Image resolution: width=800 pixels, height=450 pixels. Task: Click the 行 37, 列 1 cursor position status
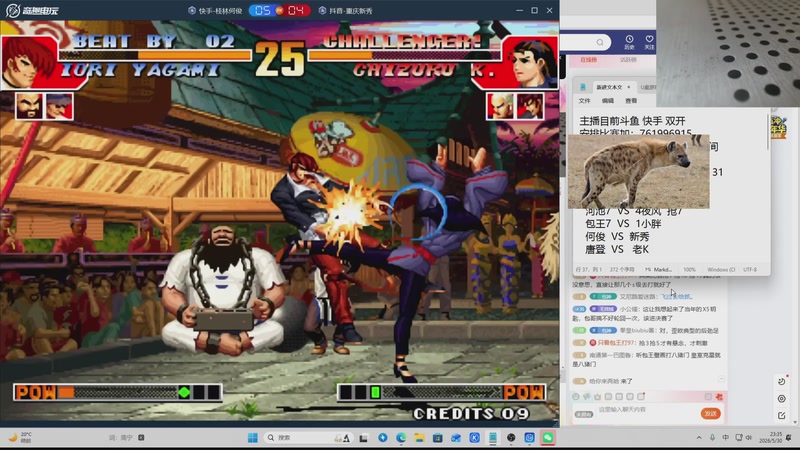point(588,269)
